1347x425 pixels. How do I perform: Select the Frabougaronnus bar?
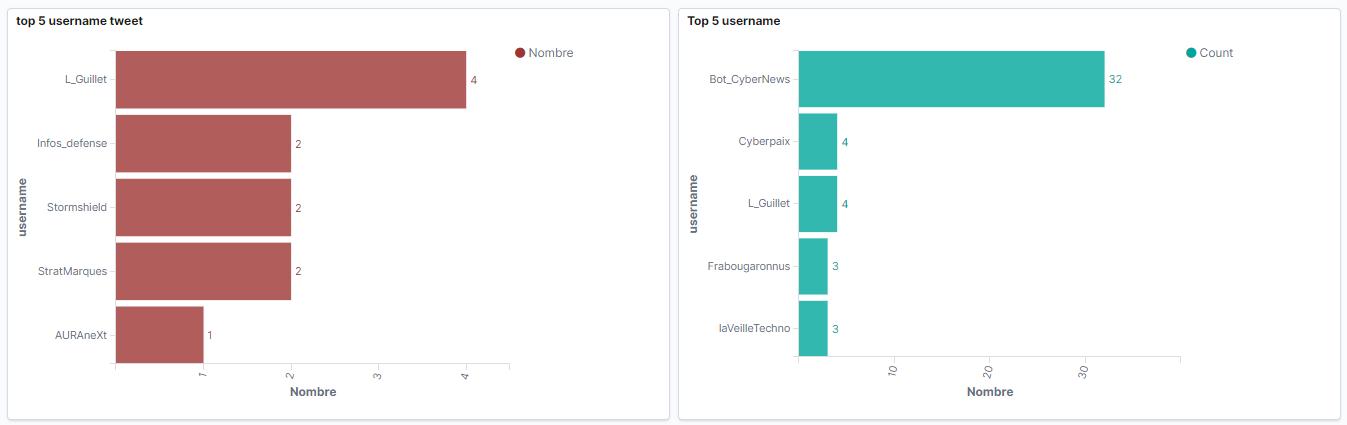click(x=813, y=266)
